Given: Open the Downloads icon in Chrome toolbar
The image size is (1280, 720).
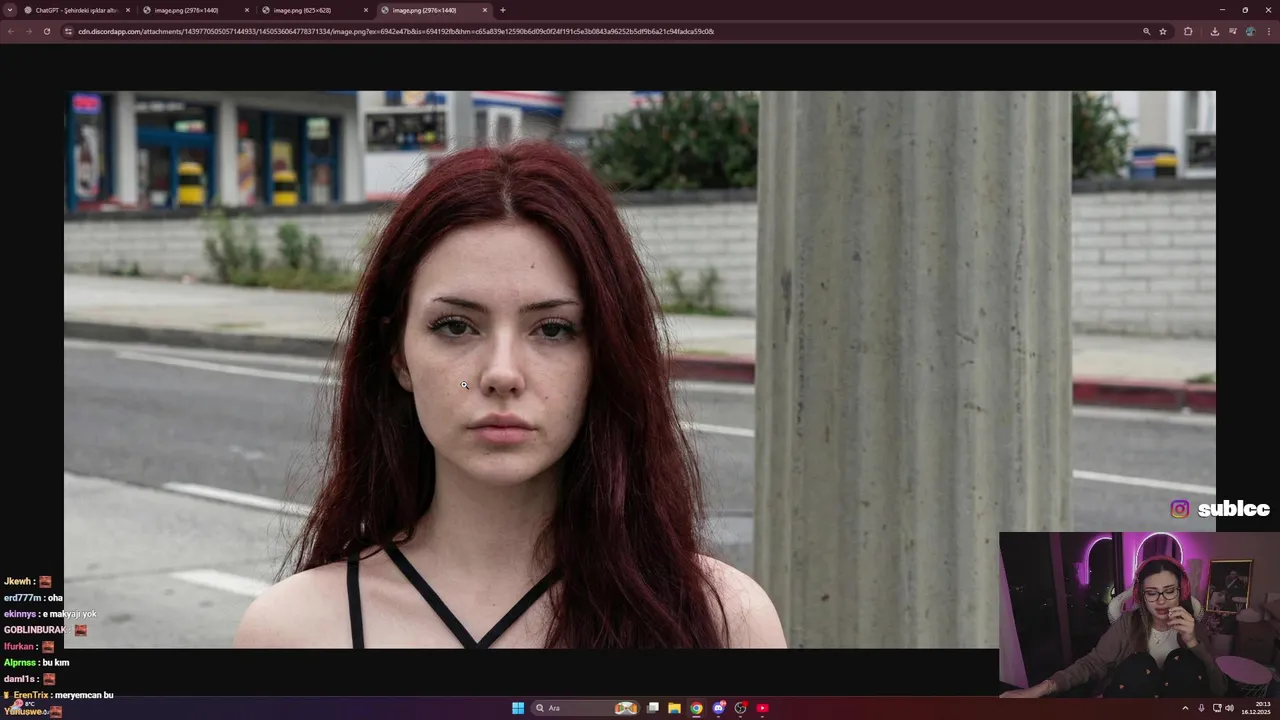Looking at the screenshot, I should tap(1215, 31).
